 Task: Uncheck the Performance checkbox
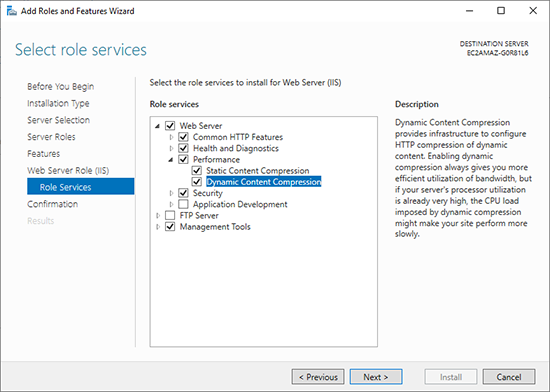[x=183, y=159]
